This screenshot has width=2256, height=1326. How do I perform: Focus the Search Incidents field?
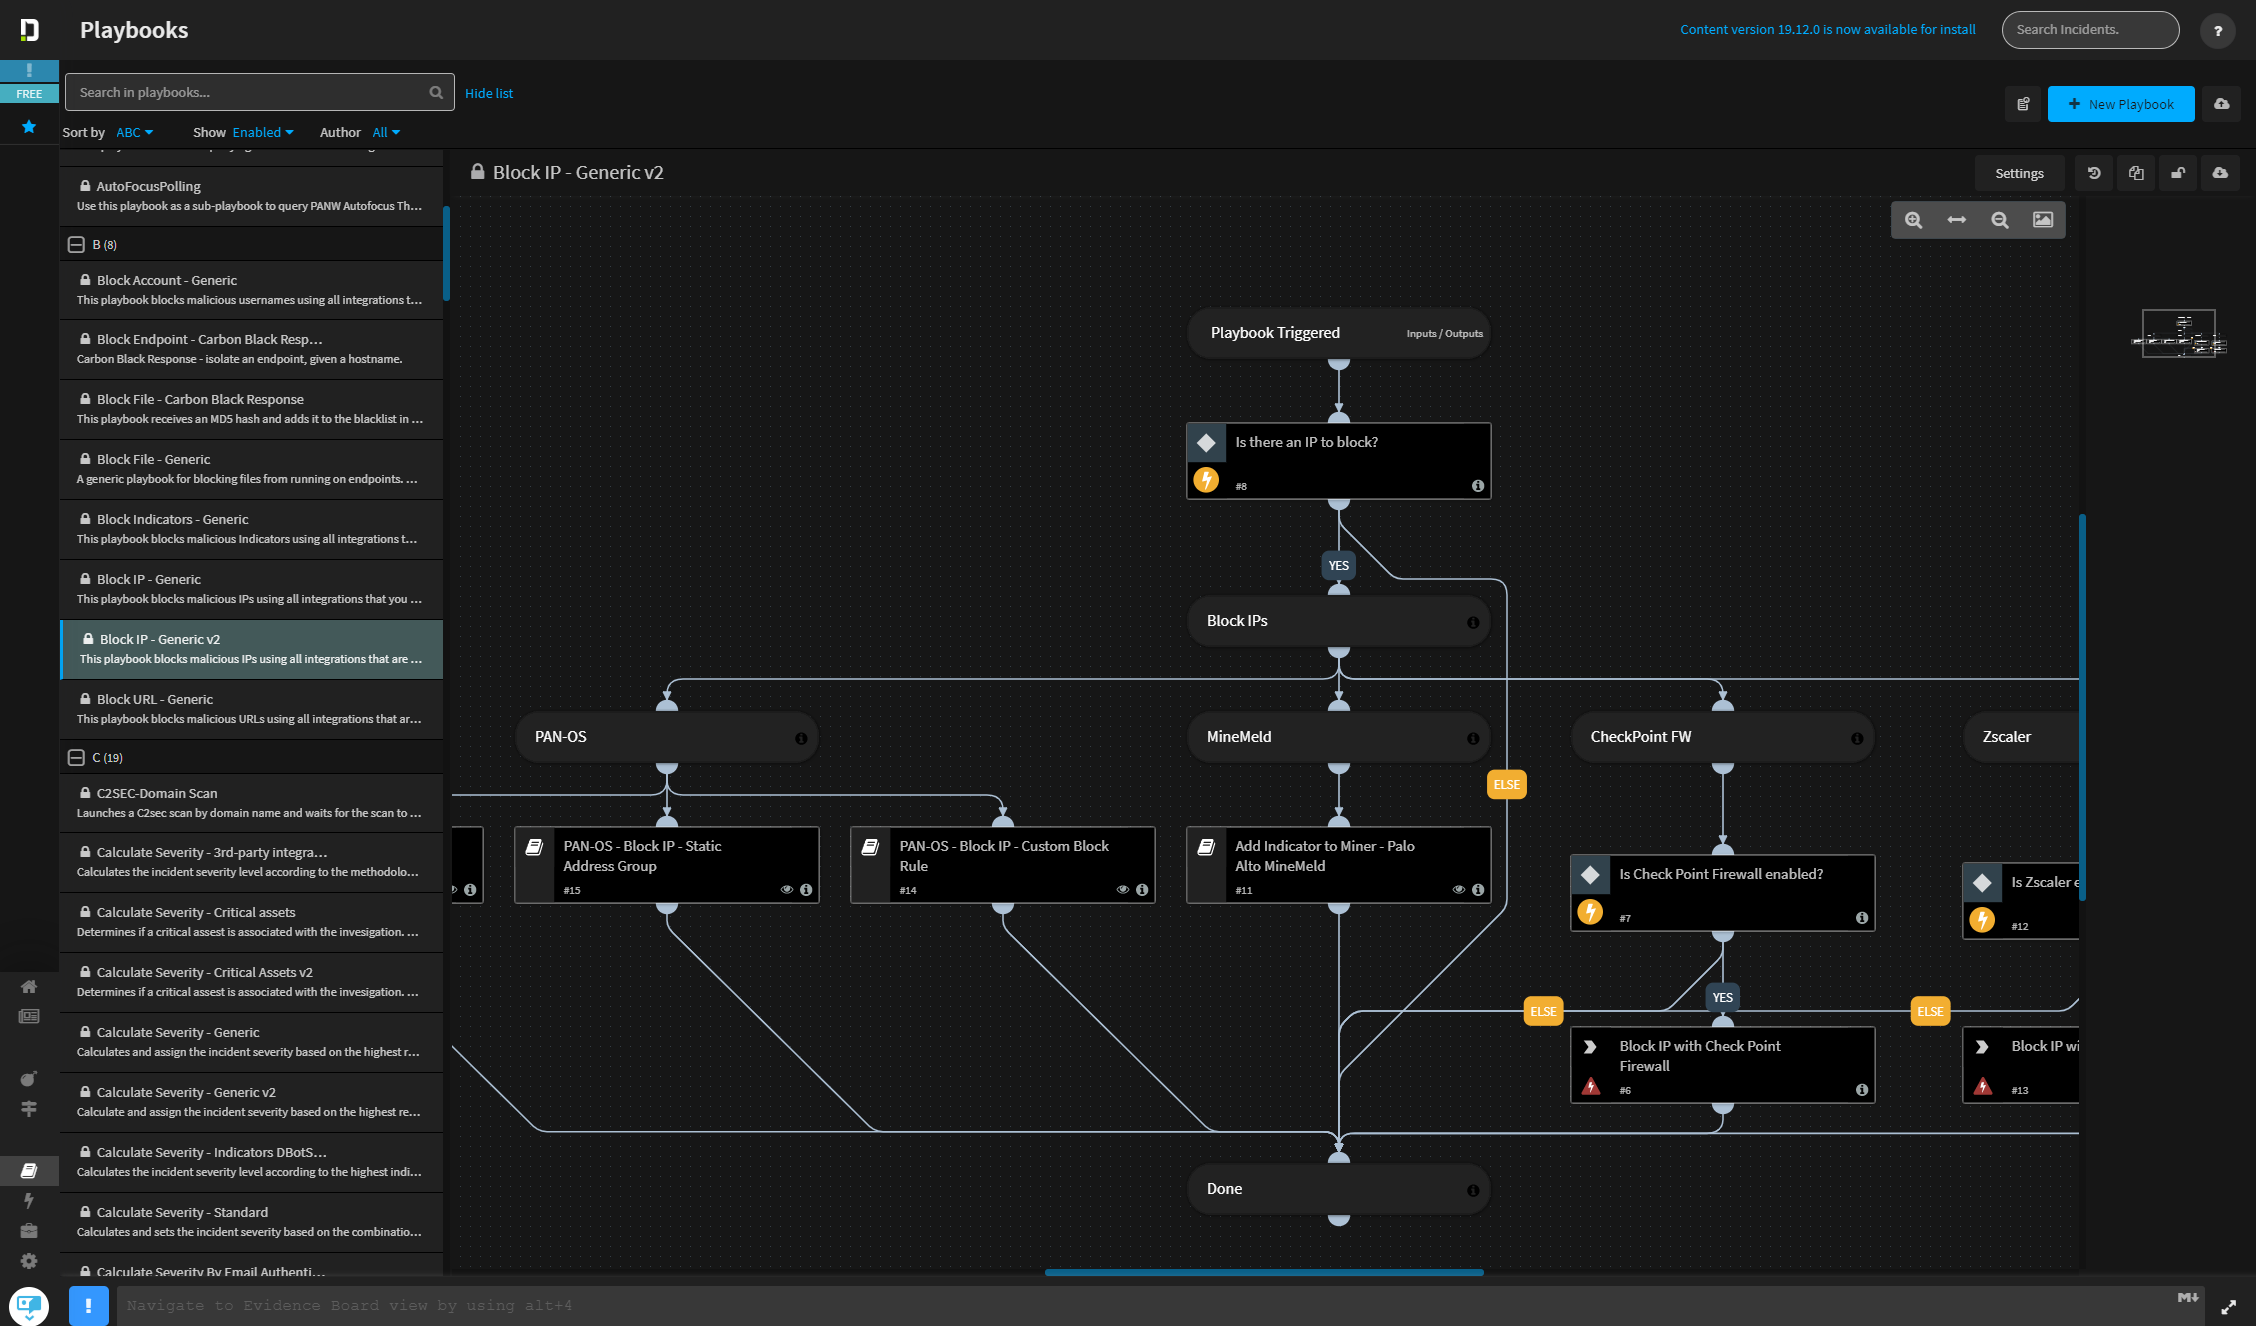tap(2090, 30)
